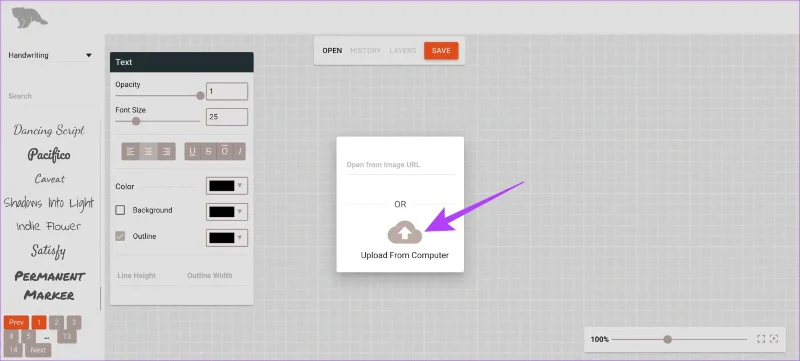The width and height of the screenshot is (800, 361).
Task: Switch to the LAYERS tab
Action: click(x=403, y=50)
